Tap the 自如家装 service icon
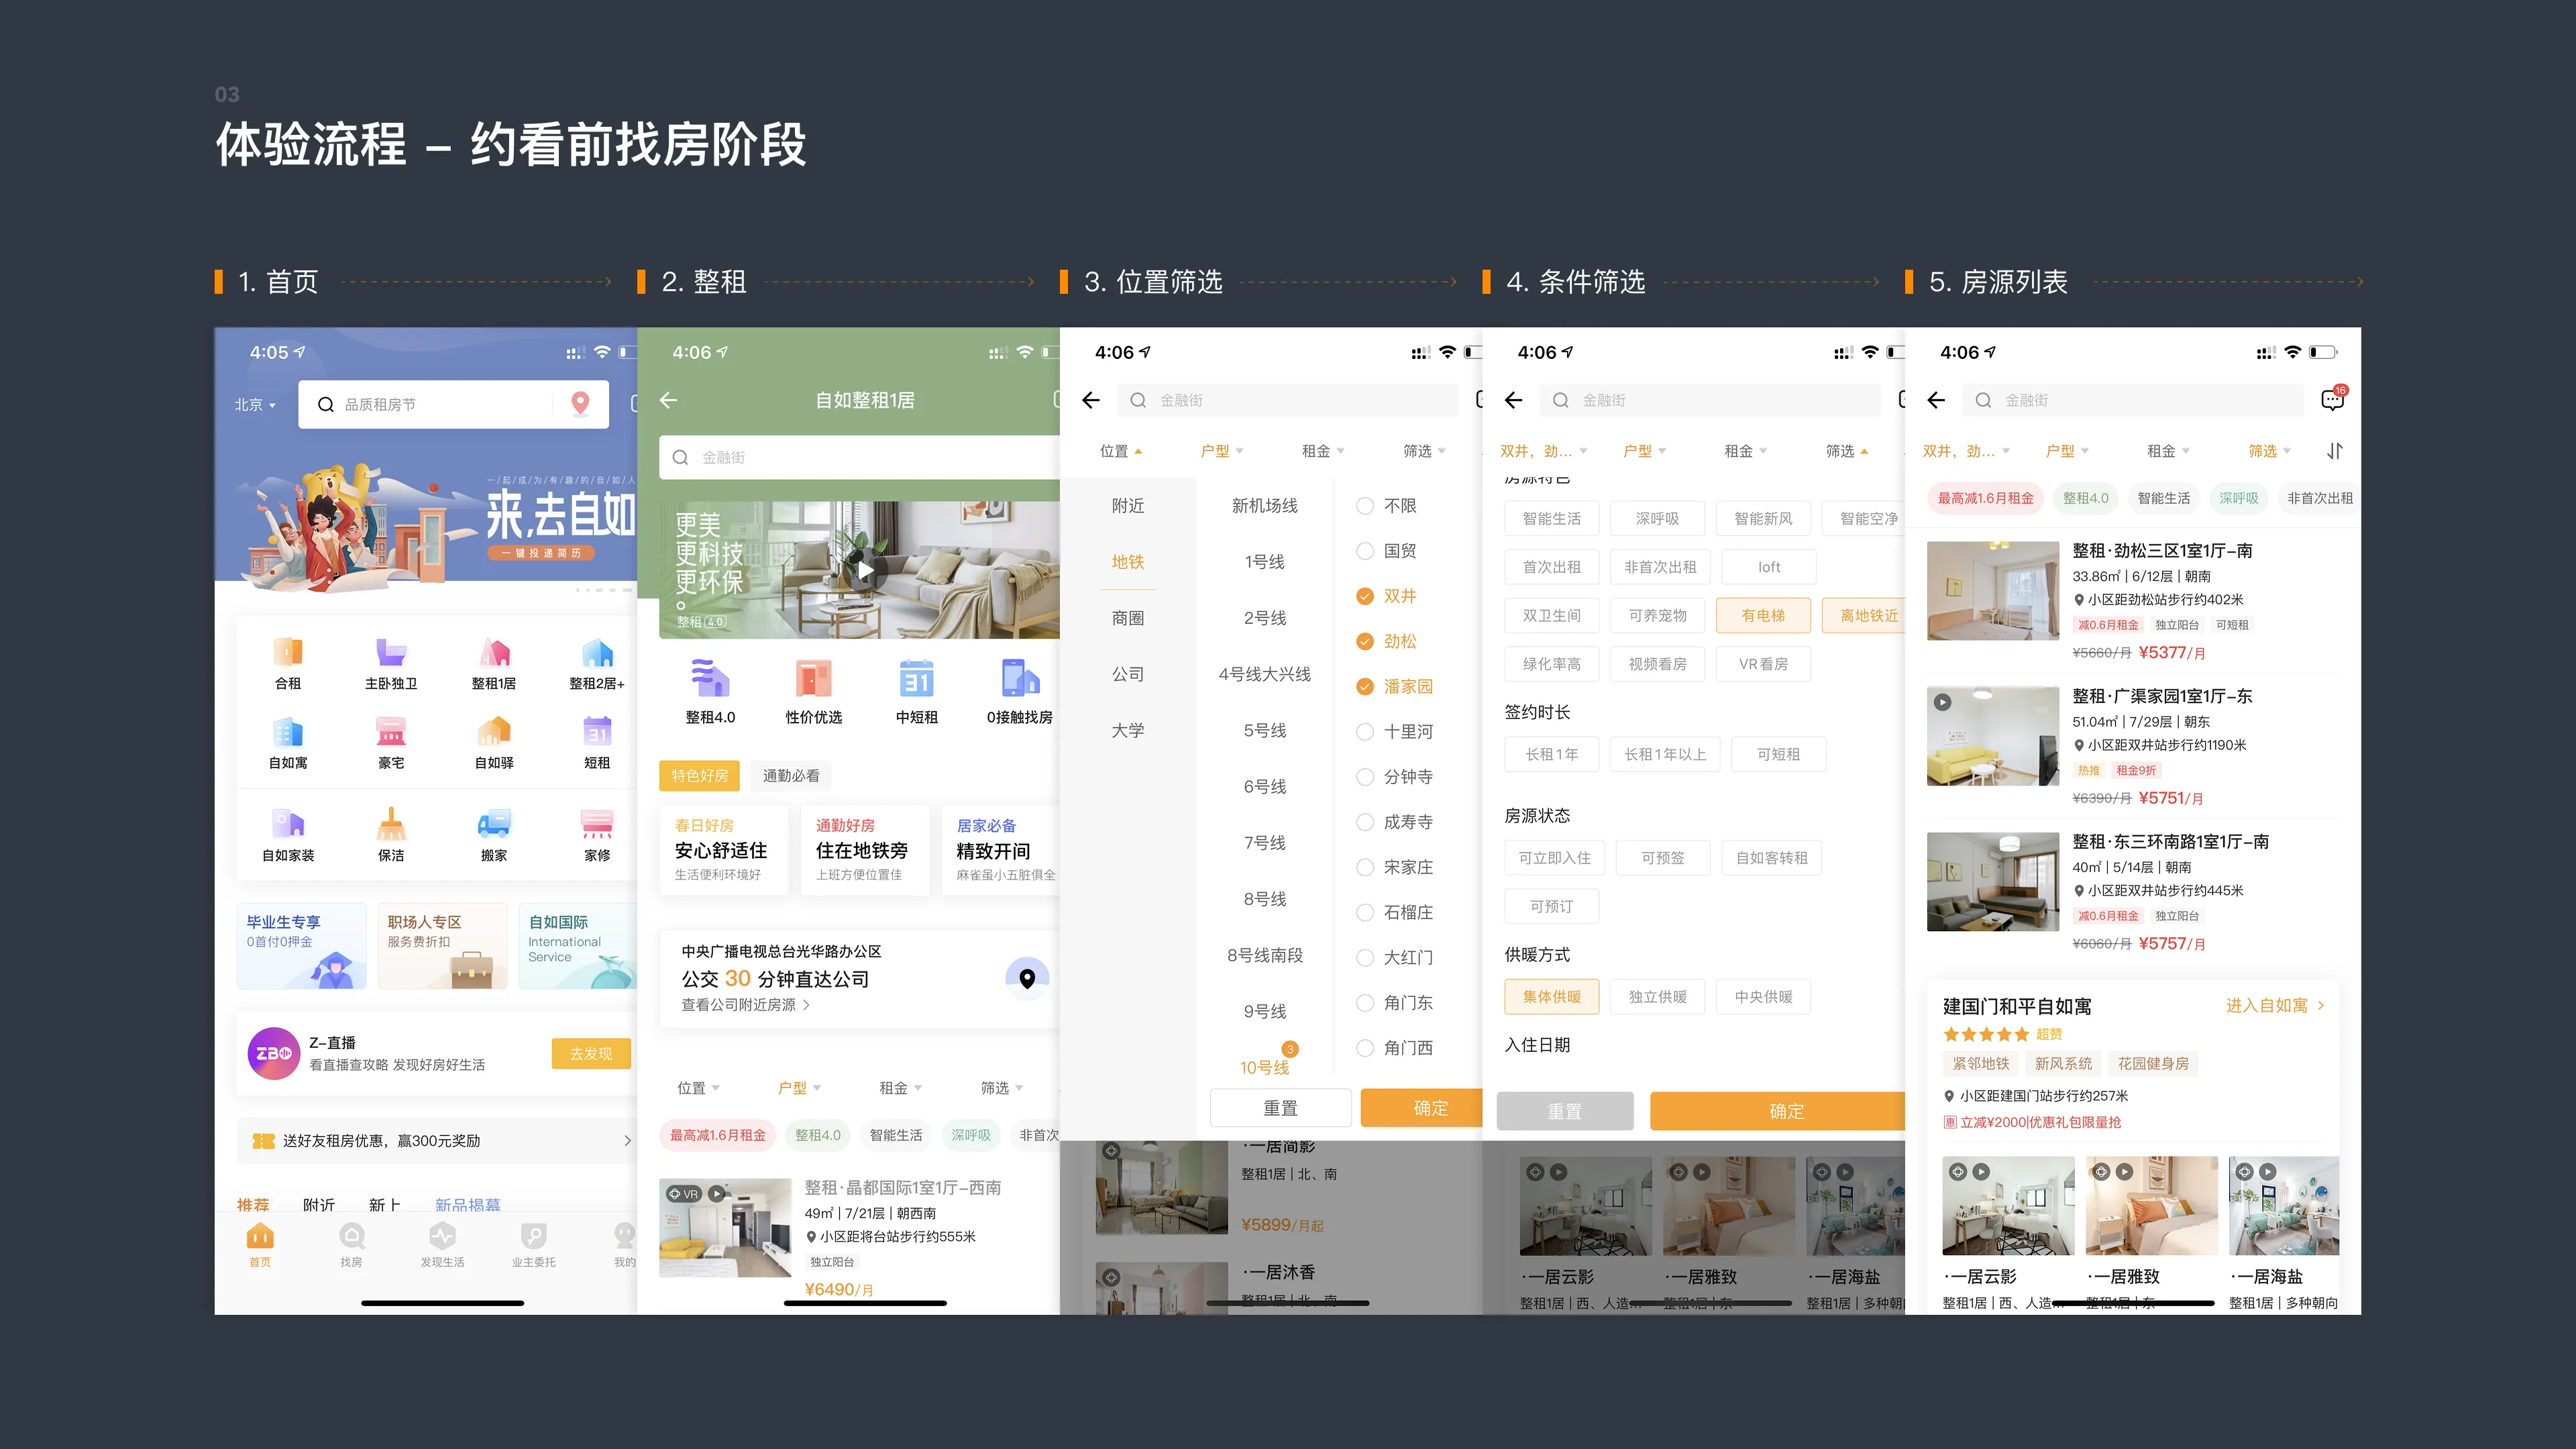This screenshot has width=2576, height=1449. pos(288,824)
